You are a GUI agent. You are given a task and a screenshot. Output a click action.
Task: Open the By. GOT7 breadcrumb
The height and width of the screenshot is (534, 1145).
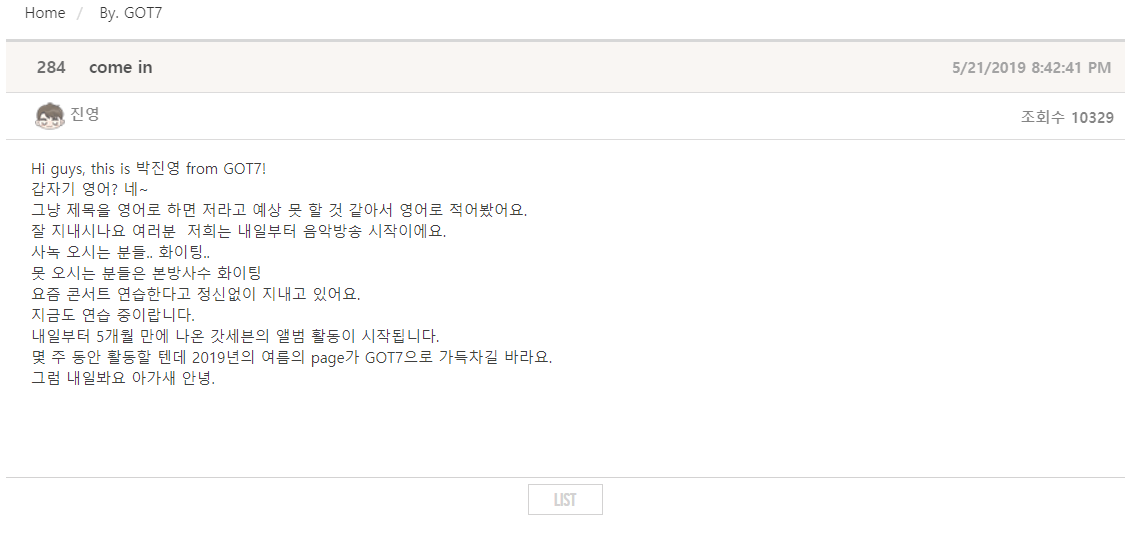point(131,13)
